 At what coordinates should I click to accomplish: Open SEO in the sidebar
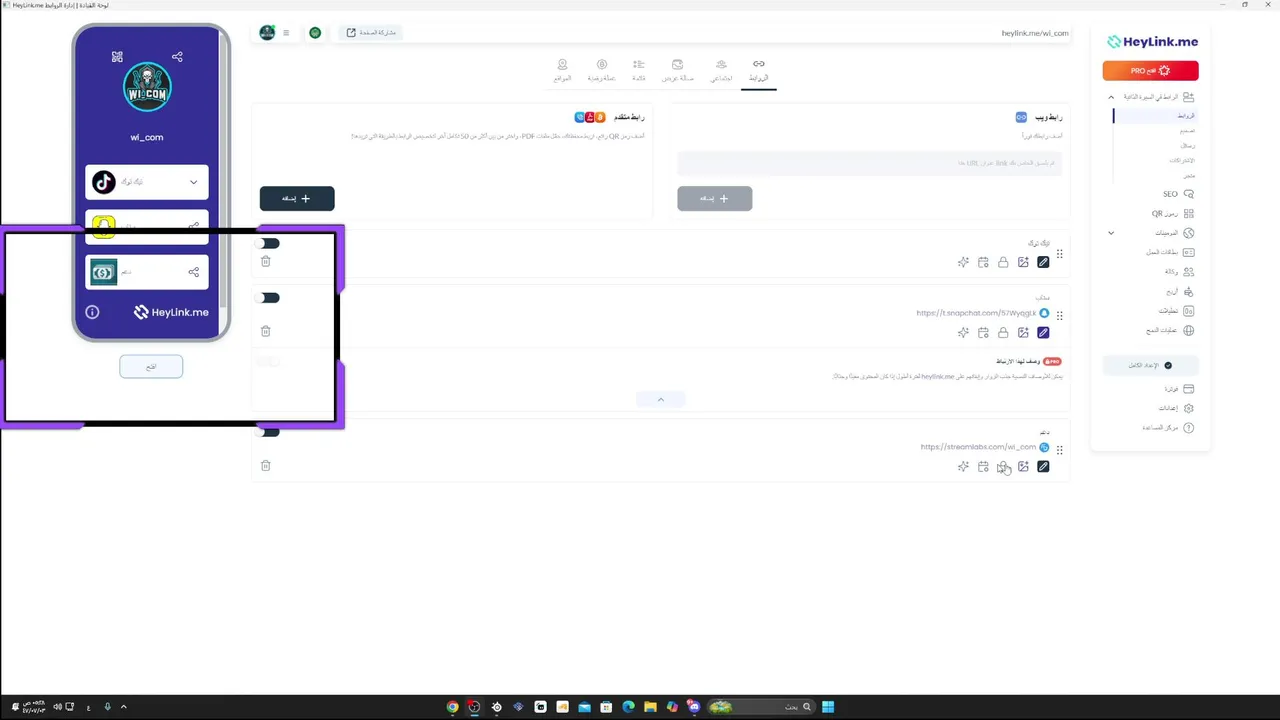pyautogui.click(x=1178, y=194)
